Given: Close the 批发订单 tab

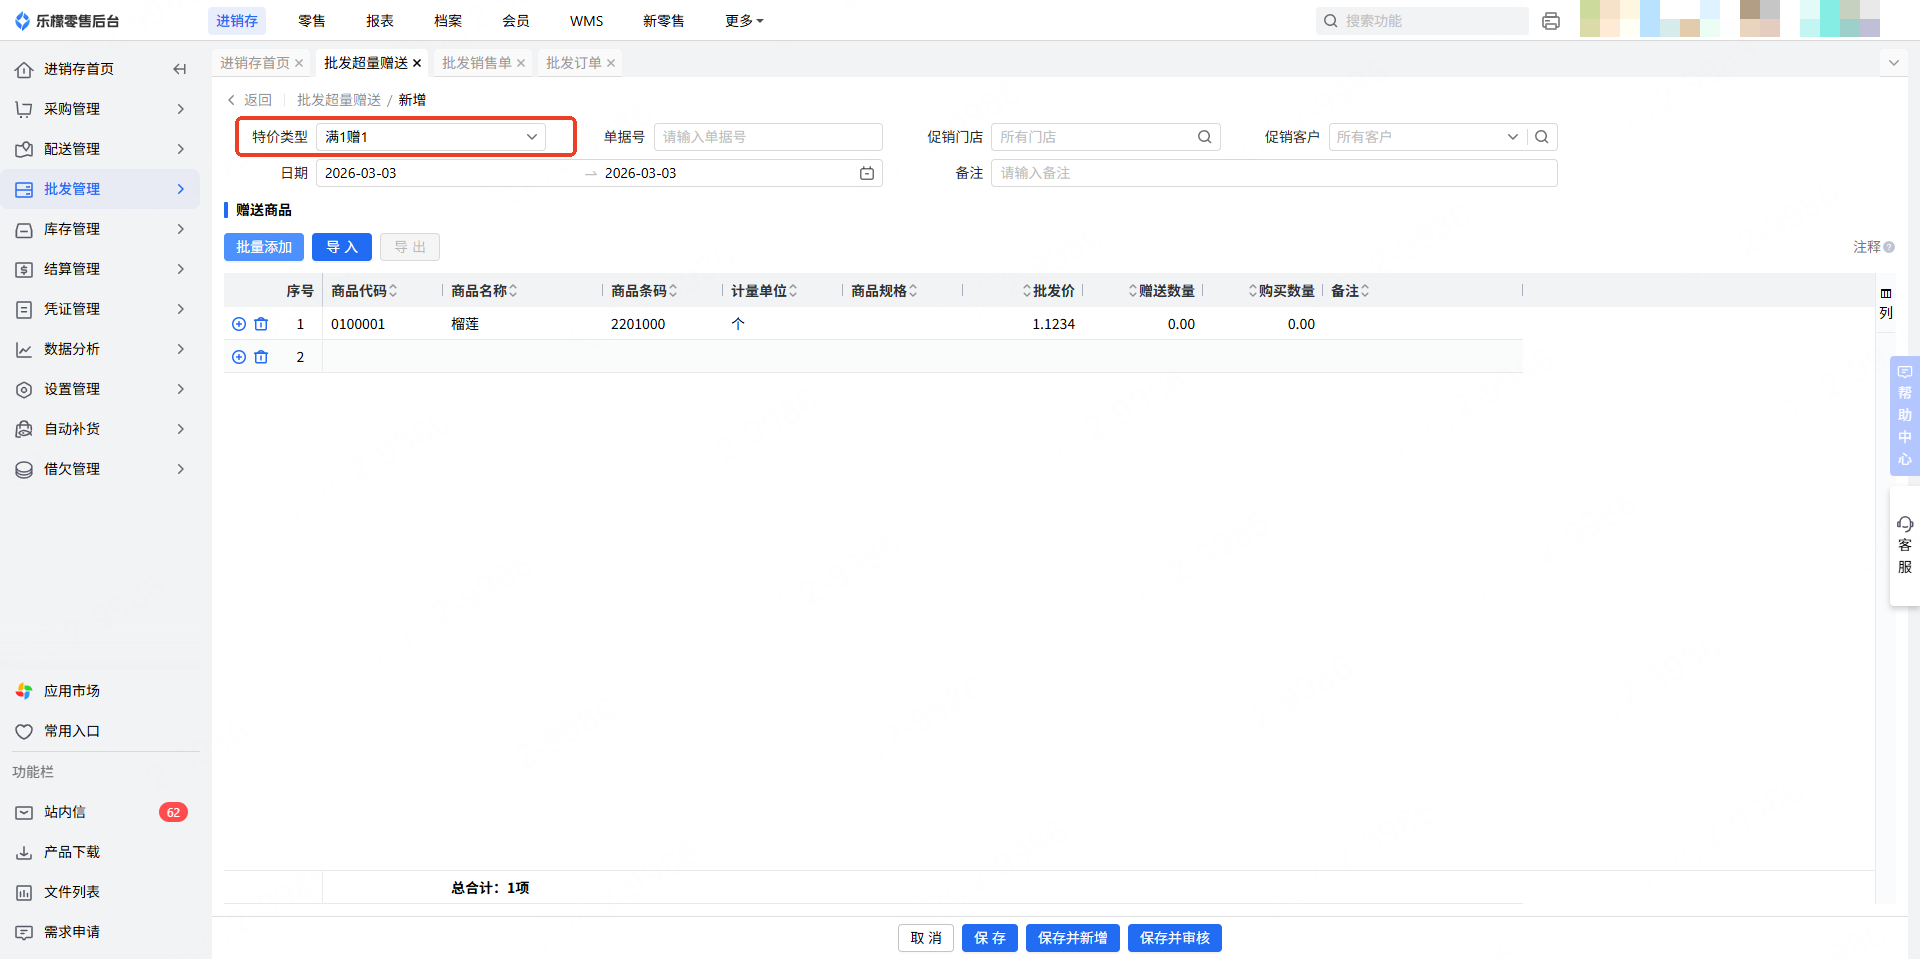Looking at the screenshot, I should (x=611, y=63).
